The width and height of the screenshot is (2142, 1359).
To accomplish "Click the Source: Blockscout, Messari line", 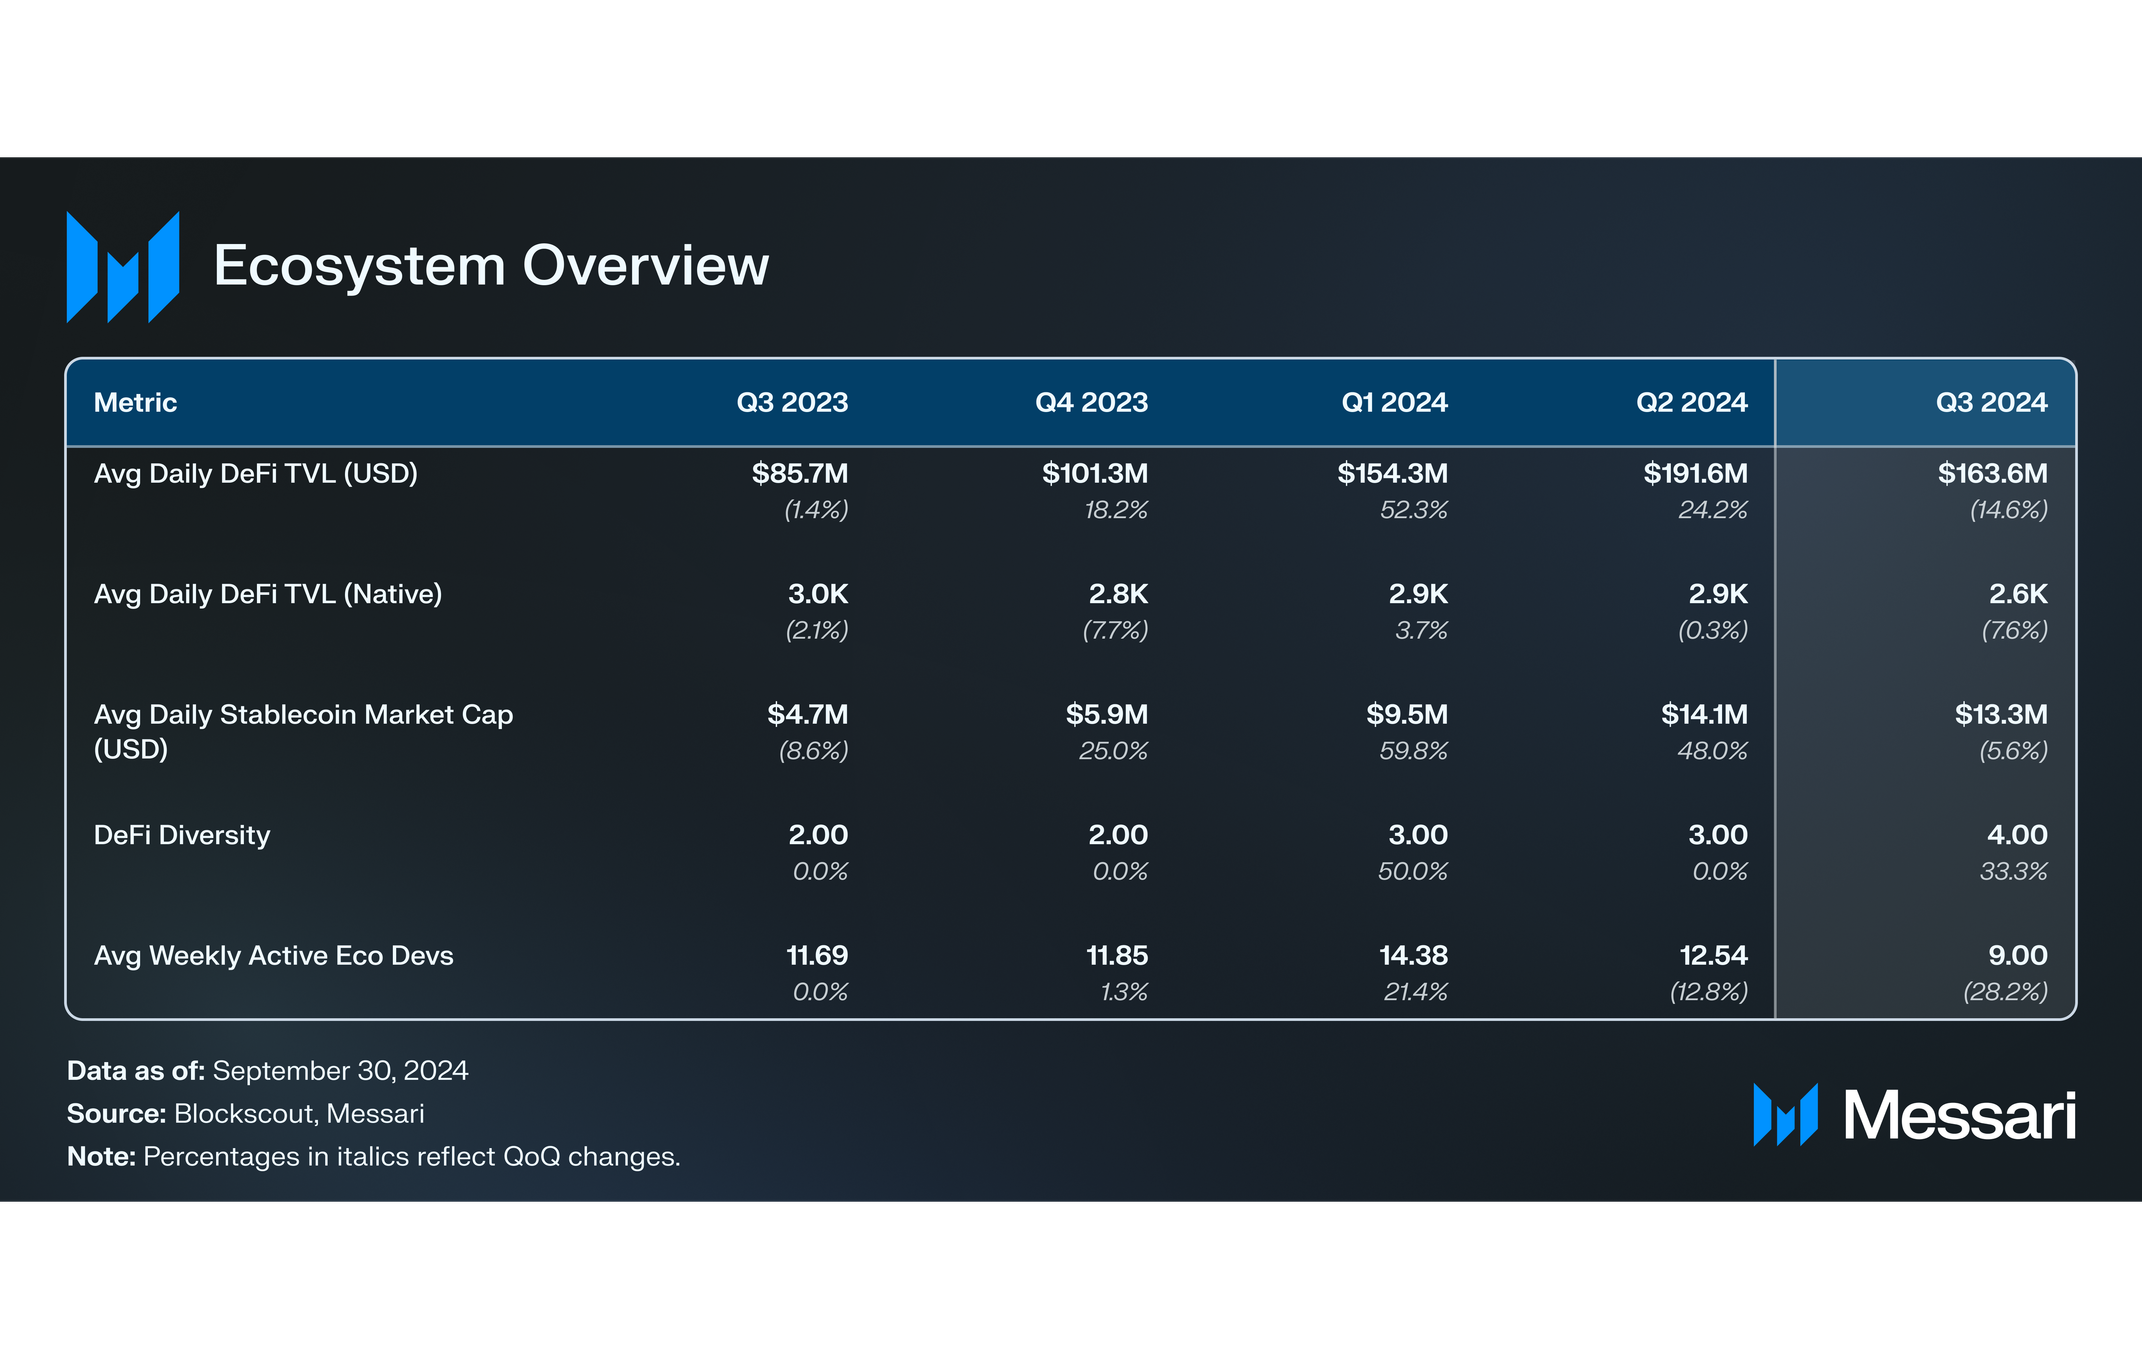I will [245, 1114].
